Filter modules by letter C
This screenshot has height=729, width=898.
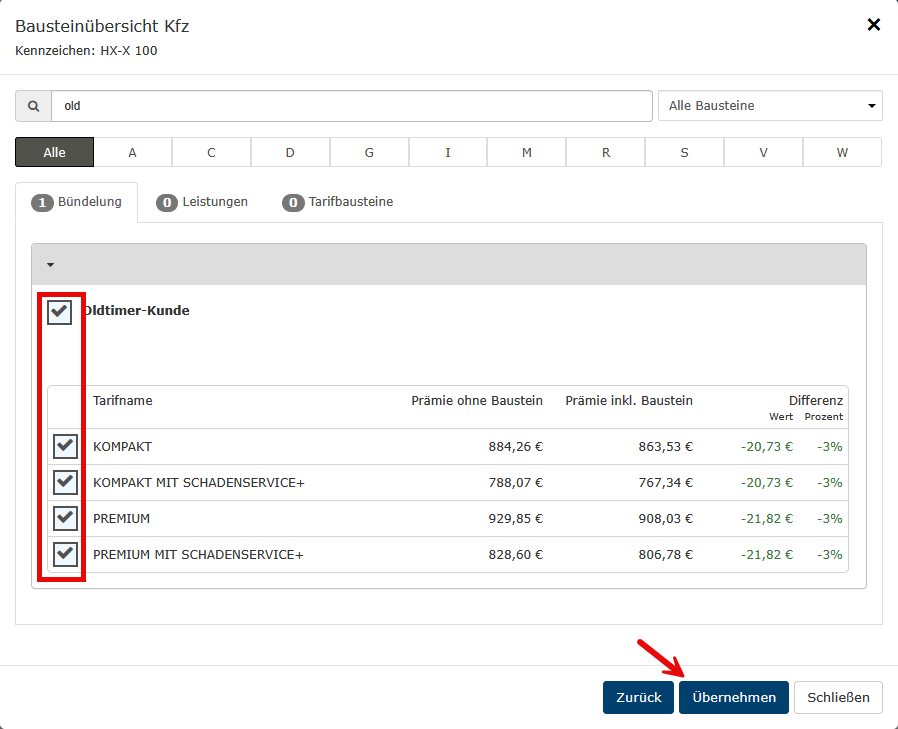tap(211, 152)
